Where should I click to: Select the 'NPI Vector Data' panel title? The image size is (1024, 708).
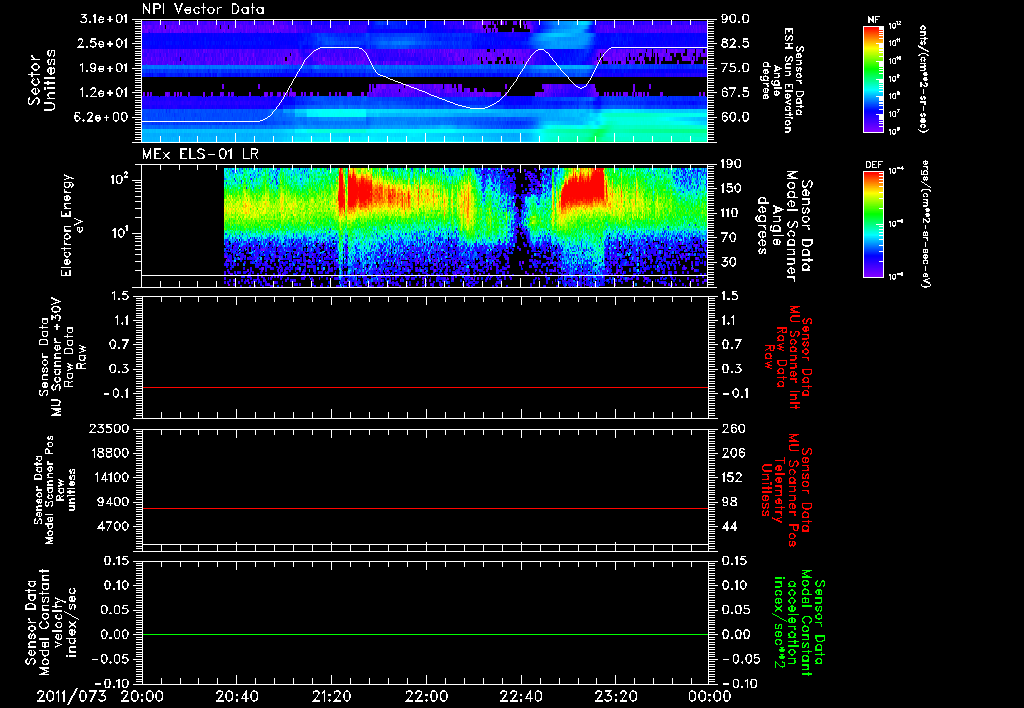pyautogui.click(x=204, y=9)
